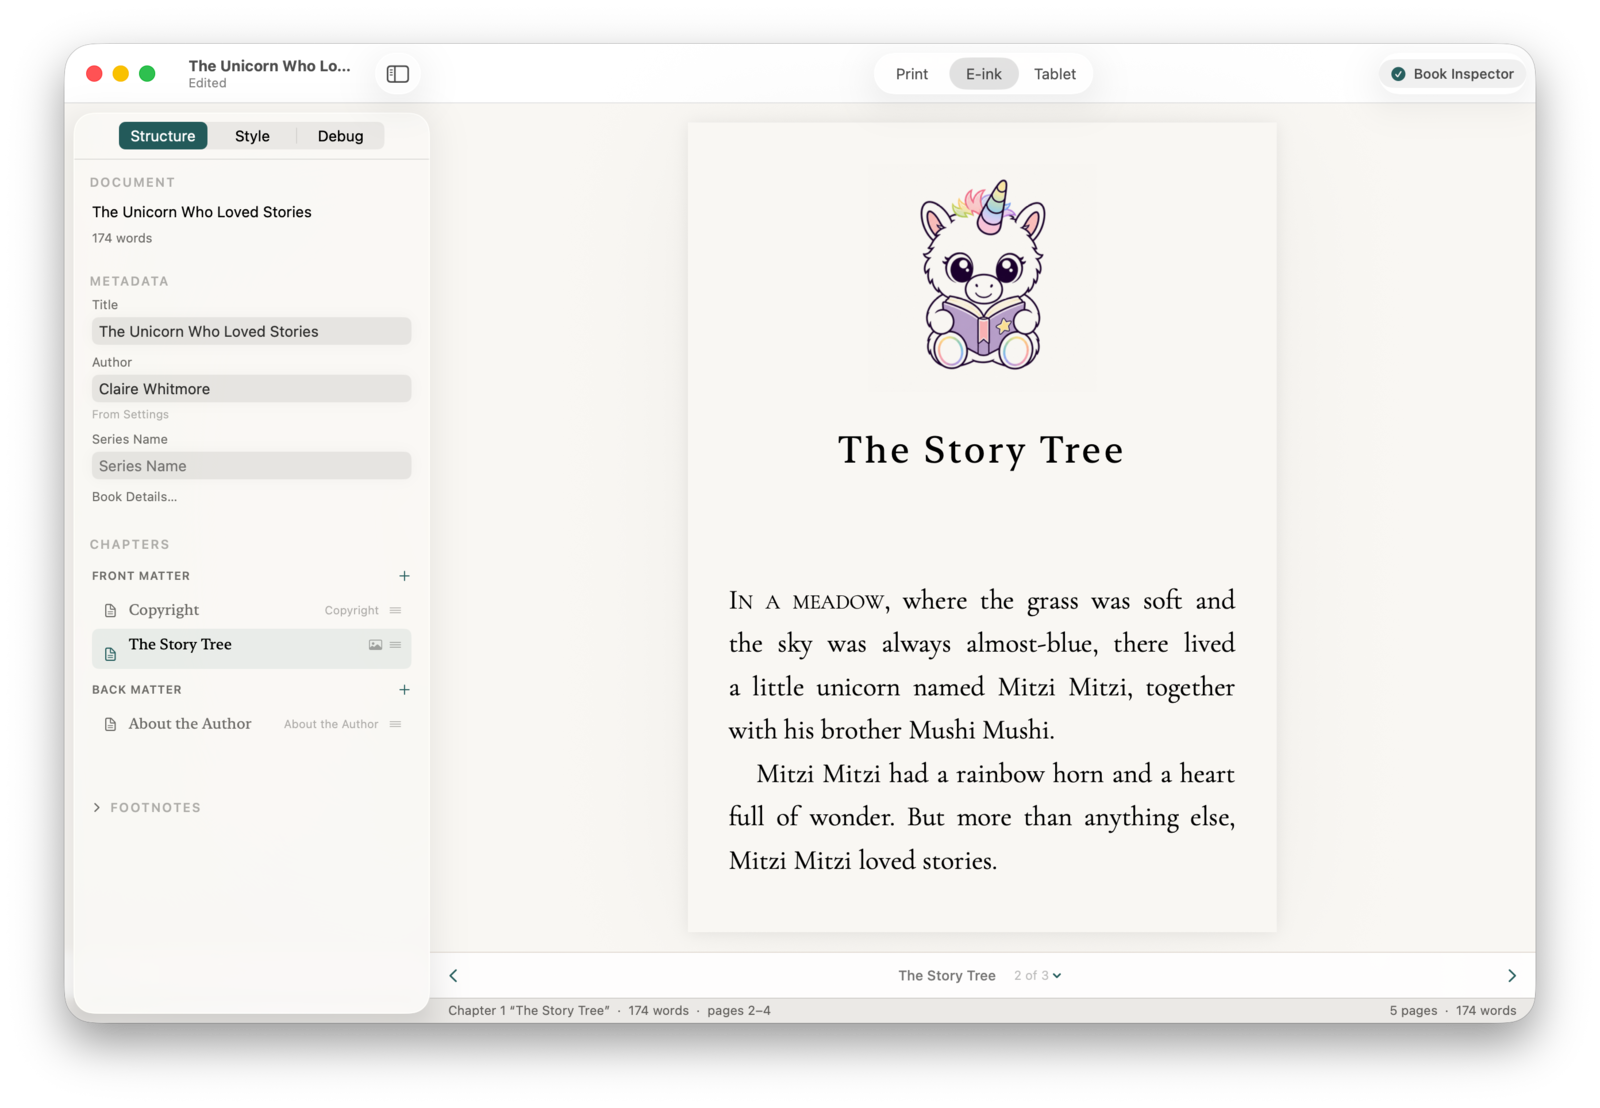Switch preview to Print mode
The image size is (1600, 1108).
[x=912, y=74]
